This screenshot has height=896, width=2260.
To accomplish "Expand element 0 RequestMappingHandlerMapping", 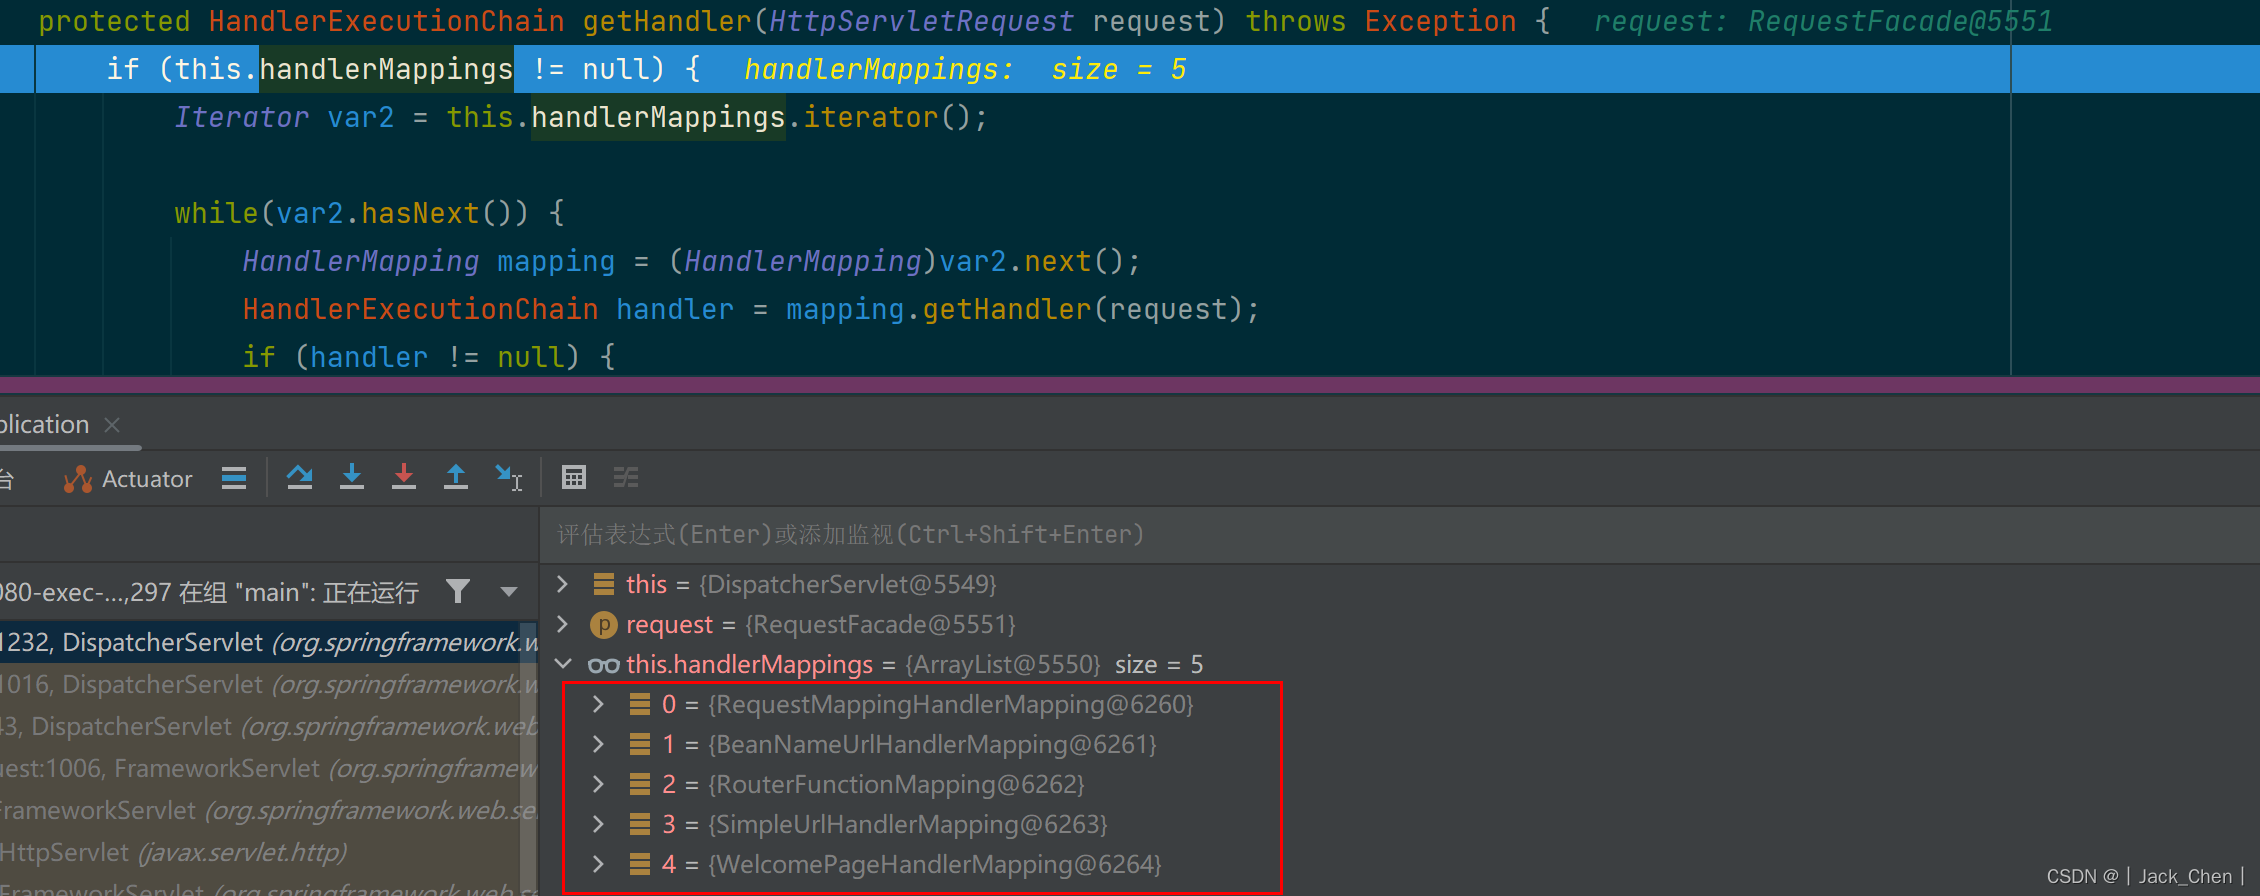I will coord(598,704).
